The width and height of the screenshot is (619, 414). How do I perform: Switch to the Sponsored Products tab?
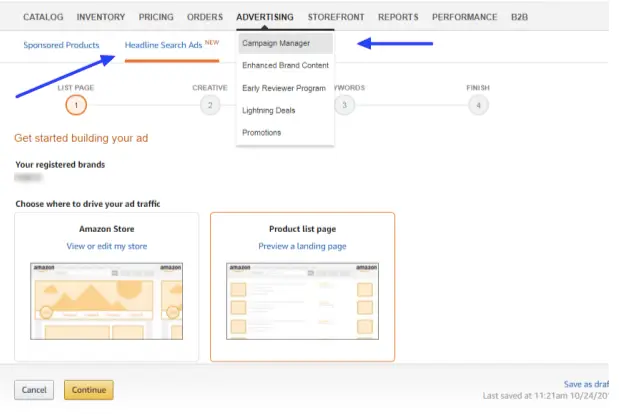[x=61, y=45]
